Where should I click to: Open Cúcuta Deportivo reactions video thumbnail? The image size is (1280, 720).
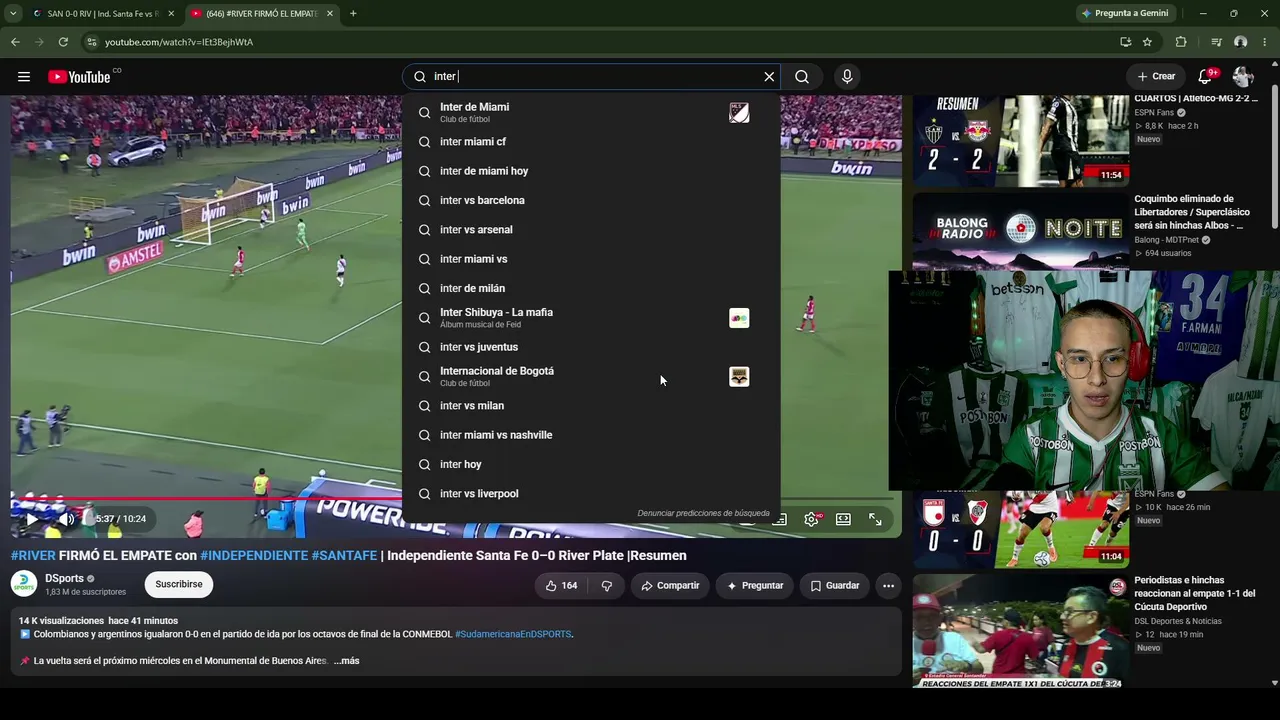1021,631
